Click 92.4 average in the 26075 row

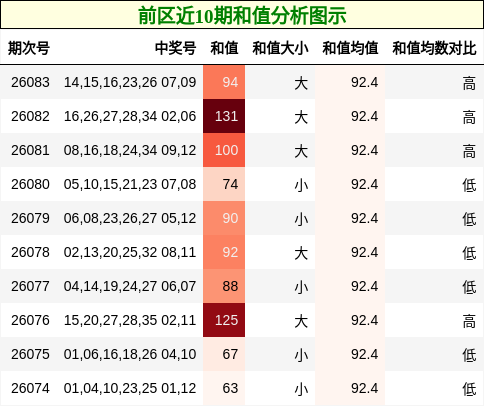click(364, 354)
